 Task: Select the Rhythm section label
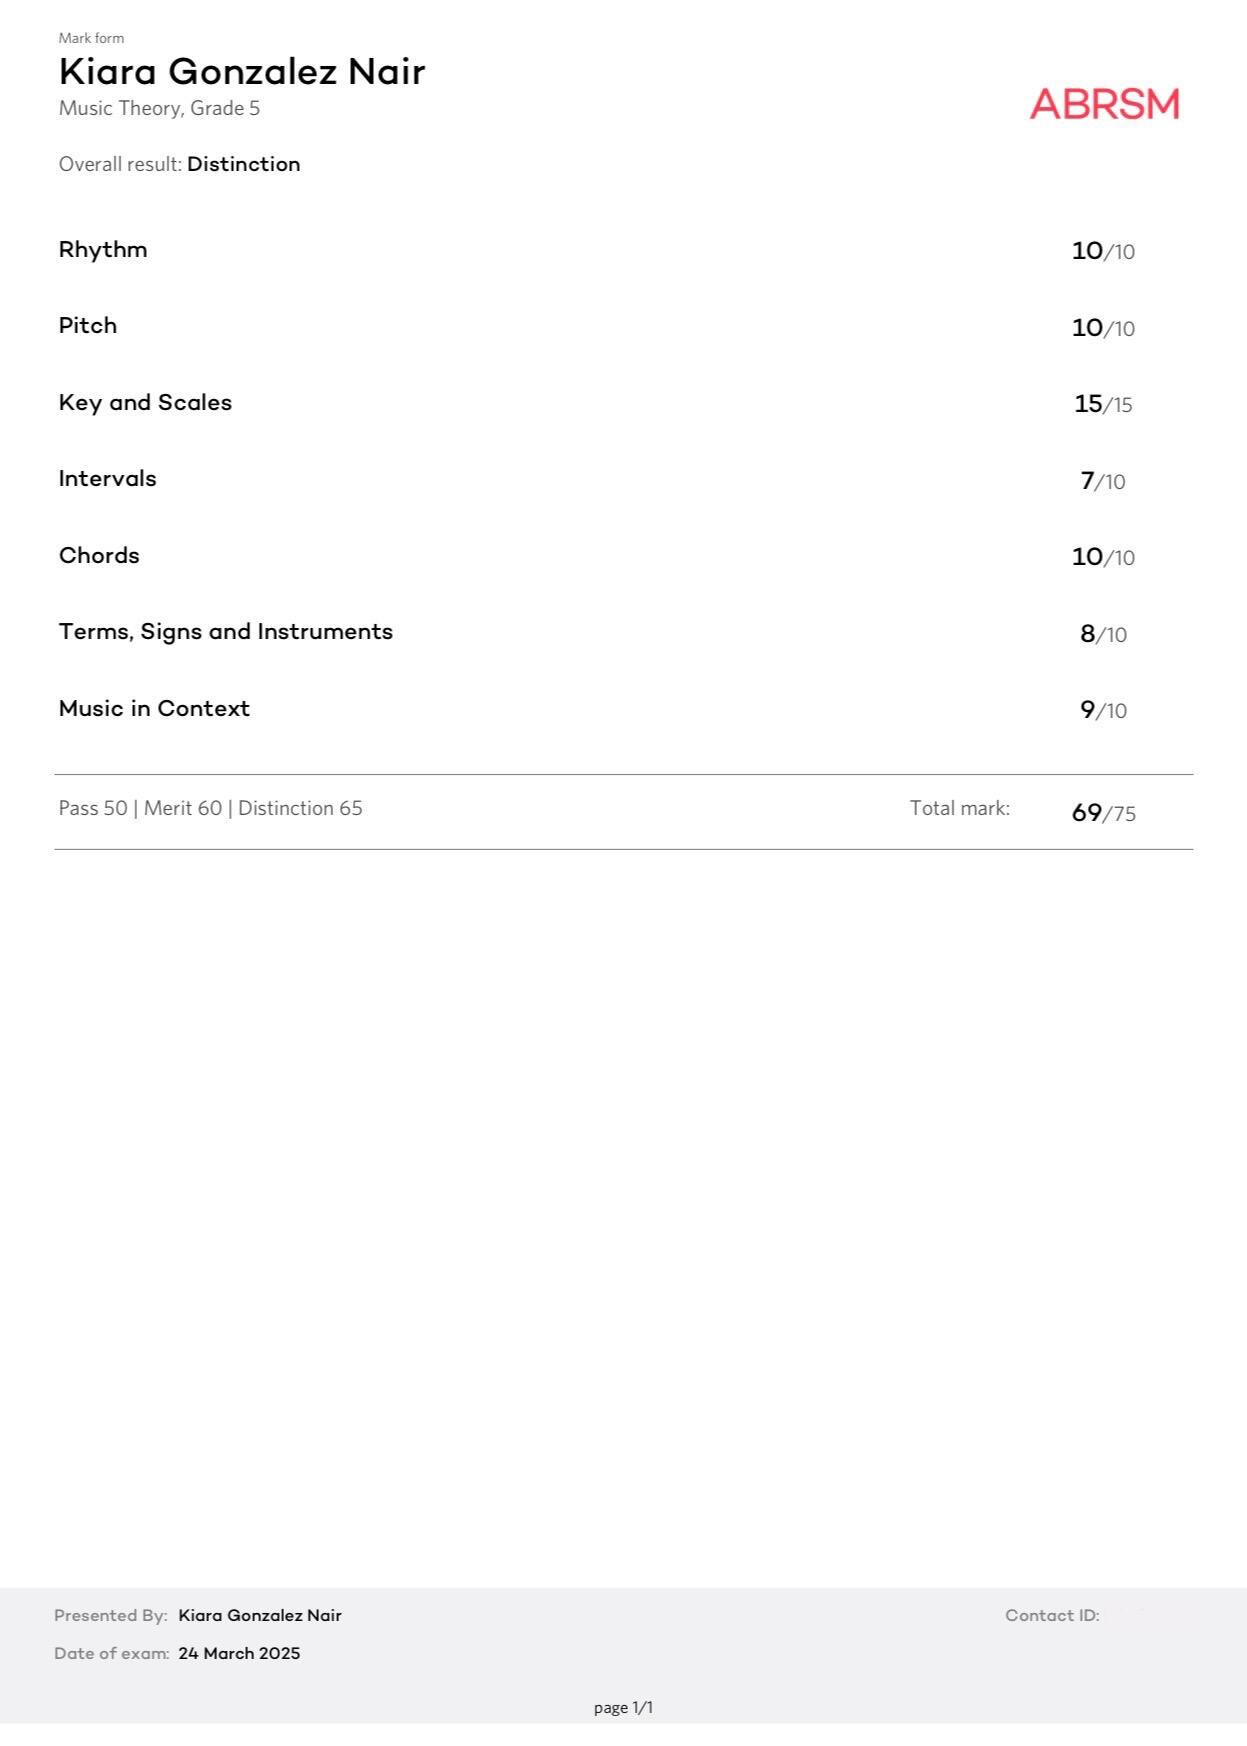pyautogui.click(x=103, y=250)
